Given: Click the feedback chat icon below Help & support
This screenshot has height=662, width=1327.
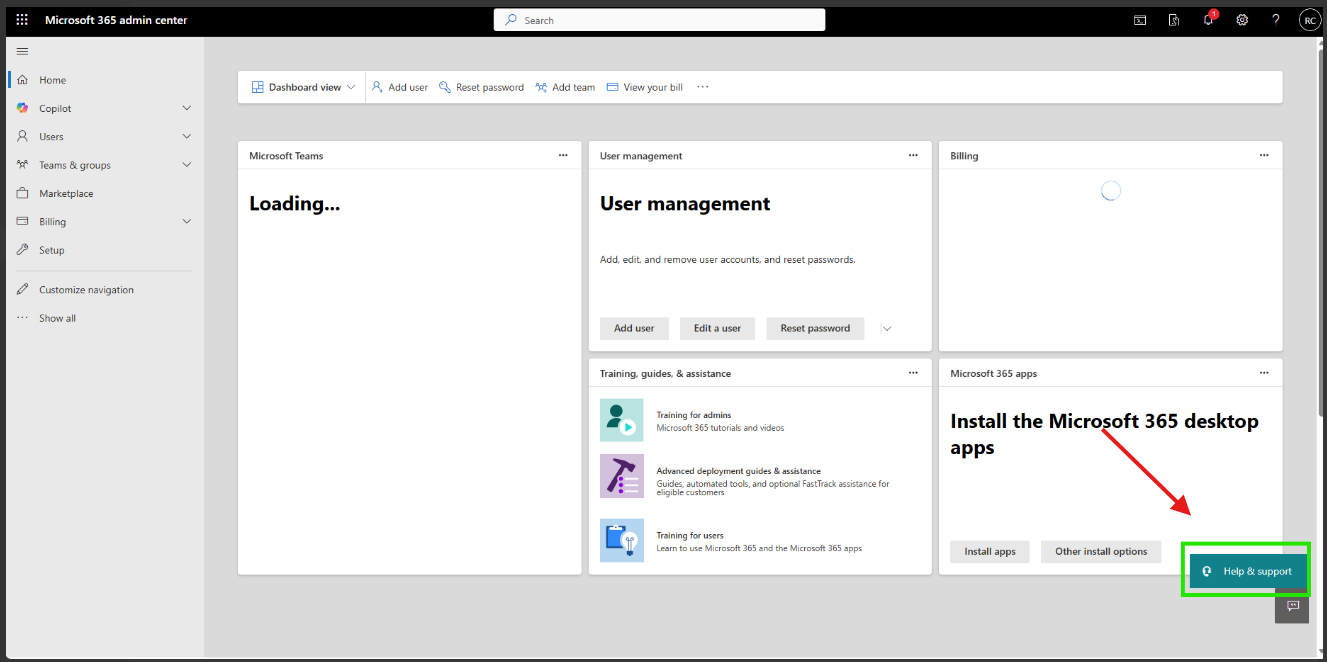Looking at the screenshot, I should tap(1292, 606).
